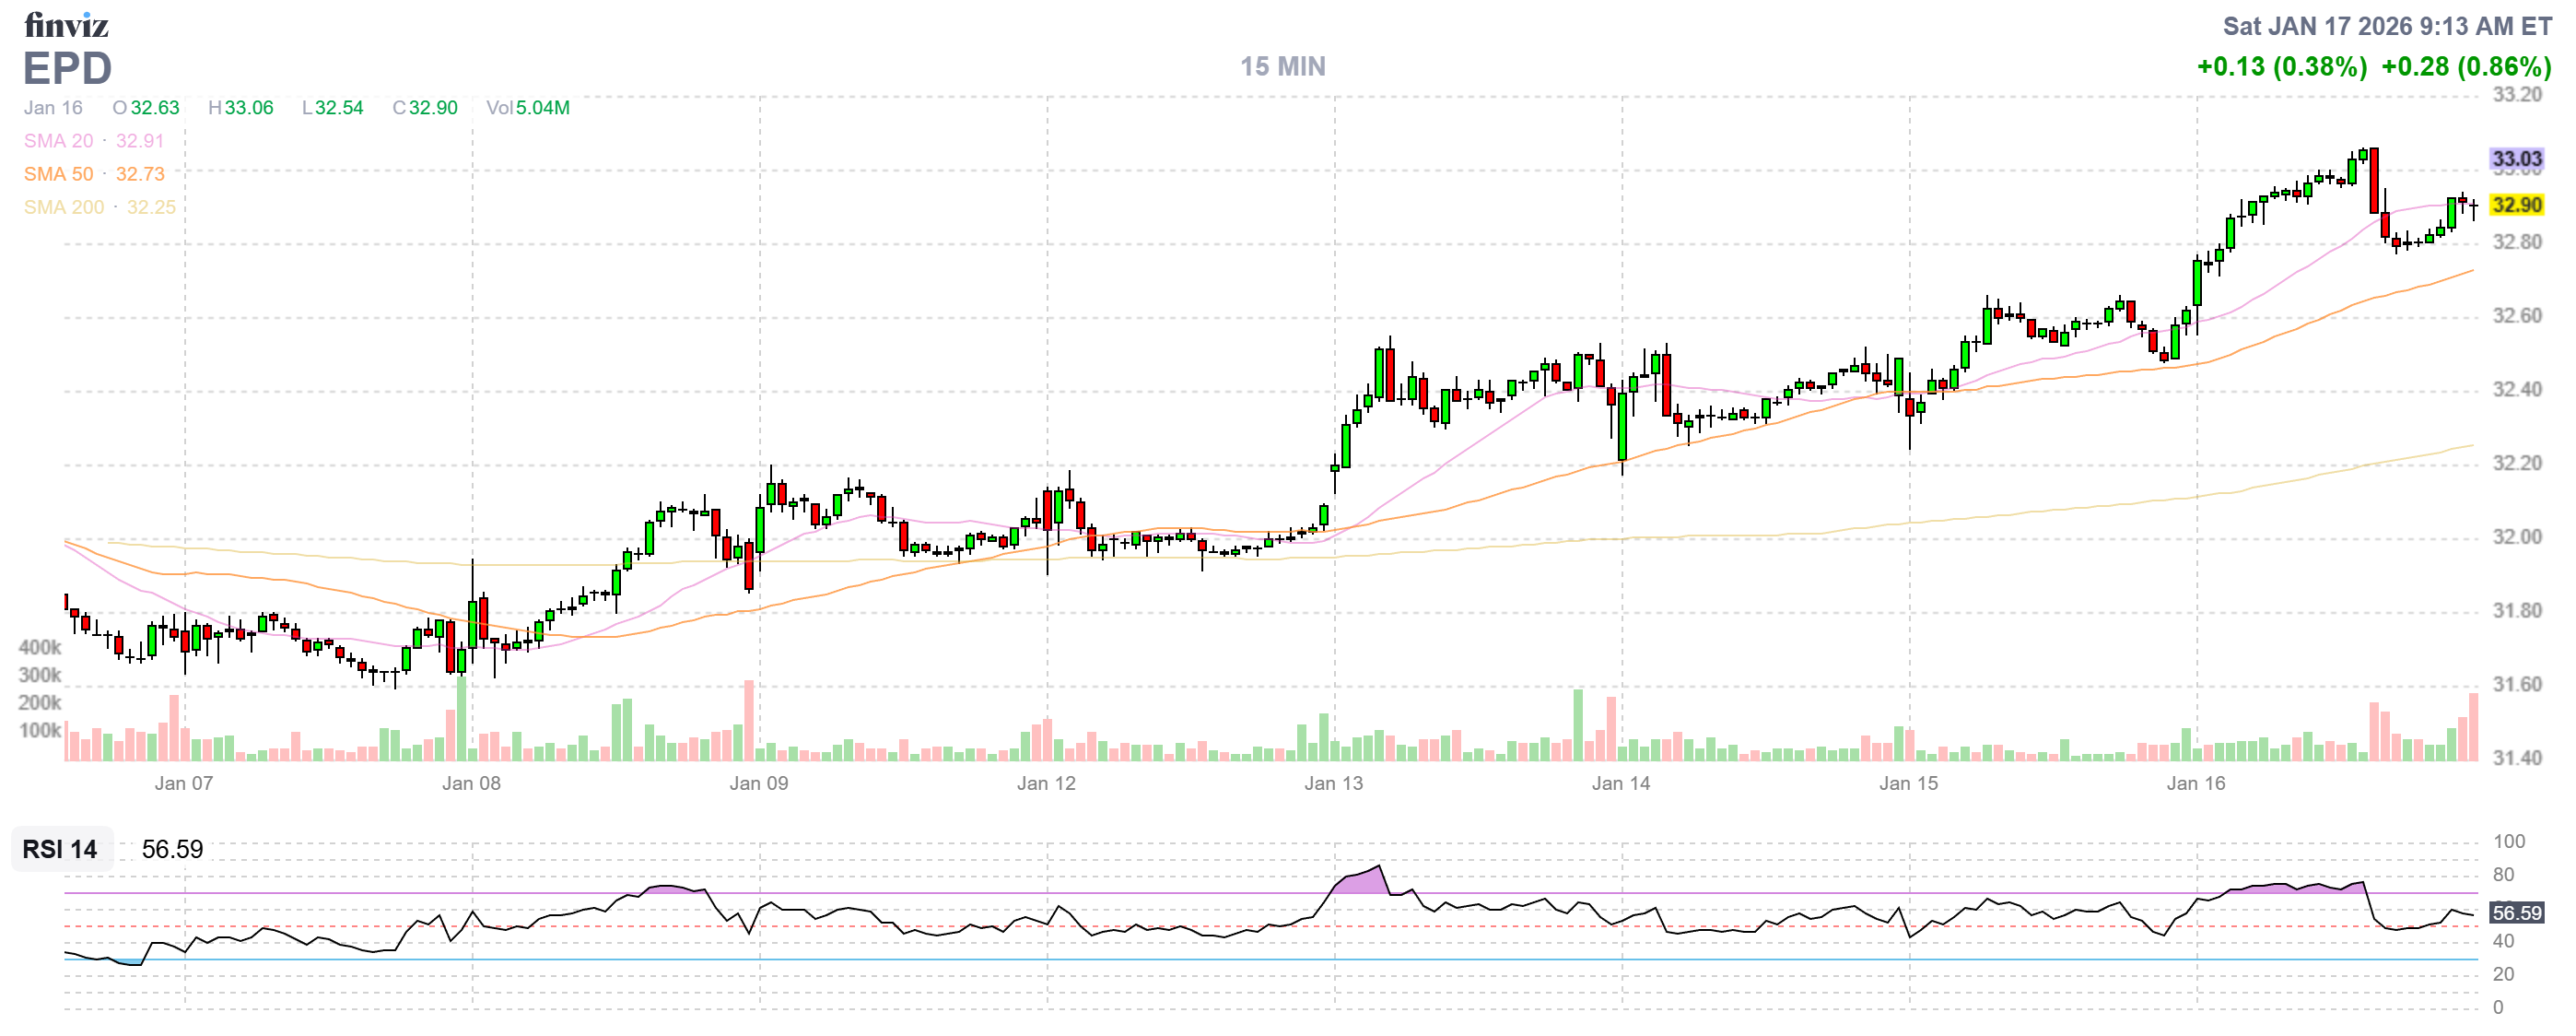Click the 33.20 price axis label

pos(2516,95)
